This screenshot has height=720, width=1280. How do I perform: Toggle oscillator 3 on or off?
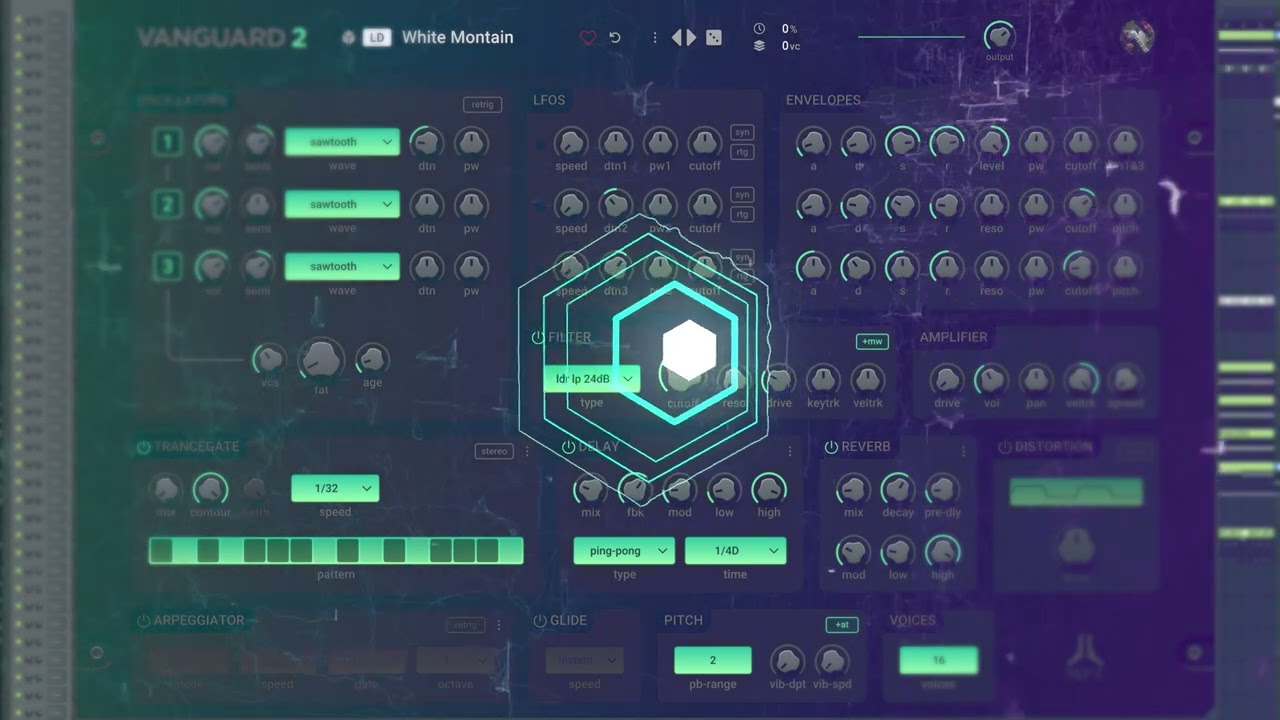point(168,267)
